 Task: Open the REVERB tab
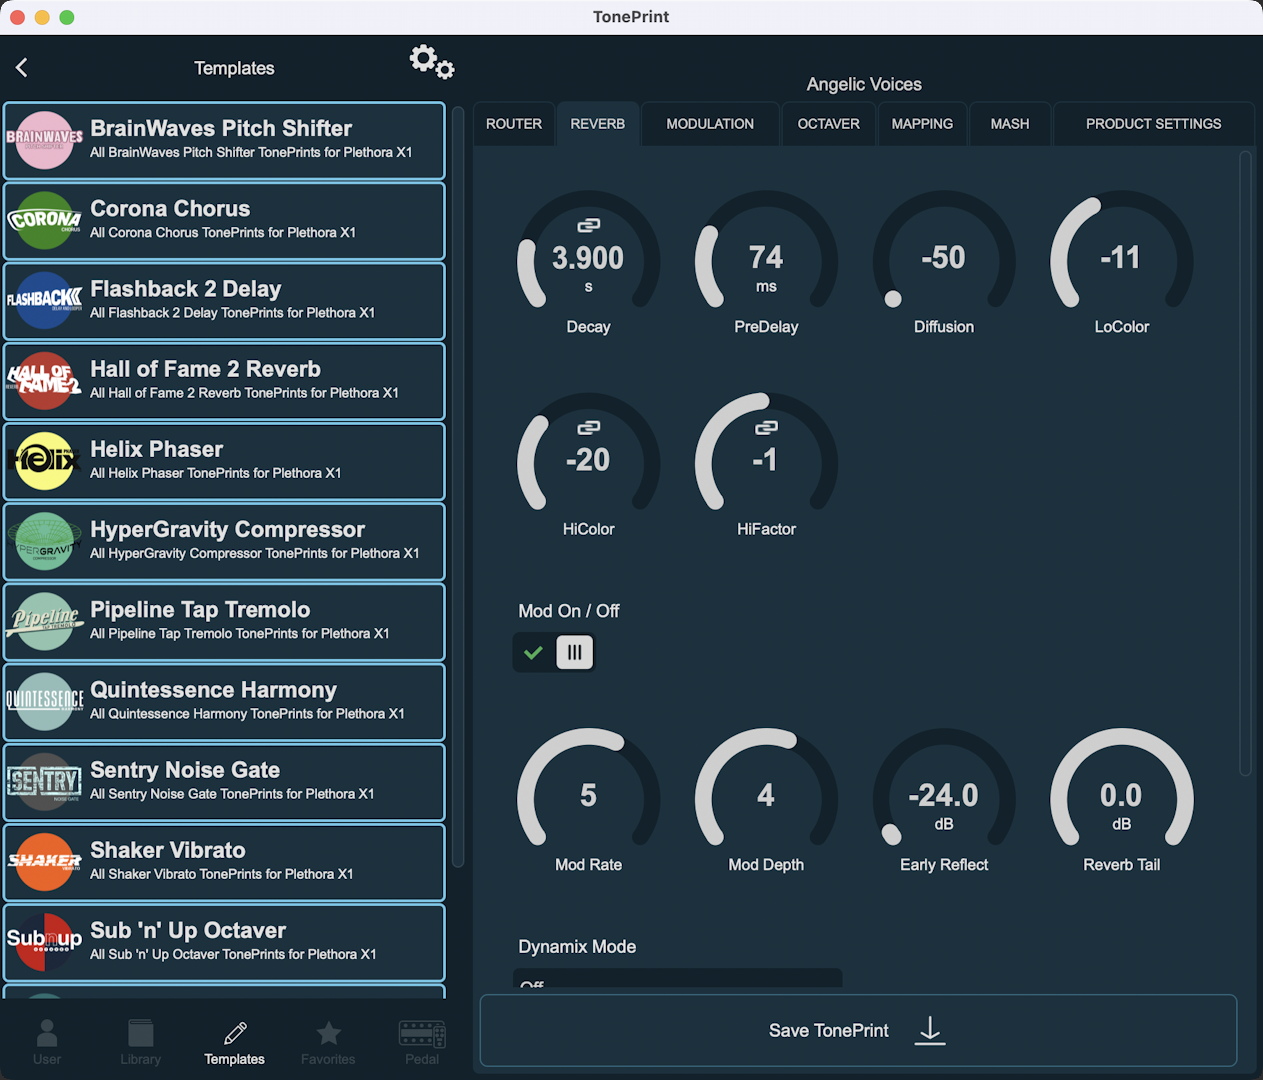point(598,124)
